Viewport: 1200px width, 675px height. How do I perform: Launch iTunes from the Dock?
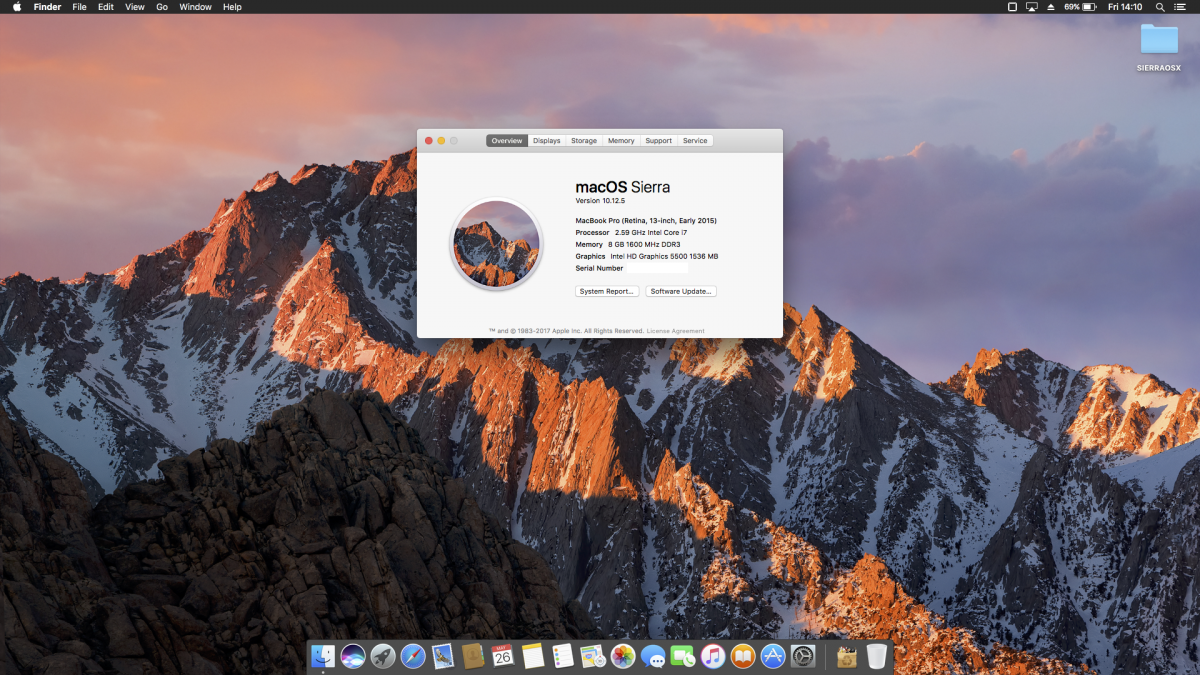click(713, 656)
